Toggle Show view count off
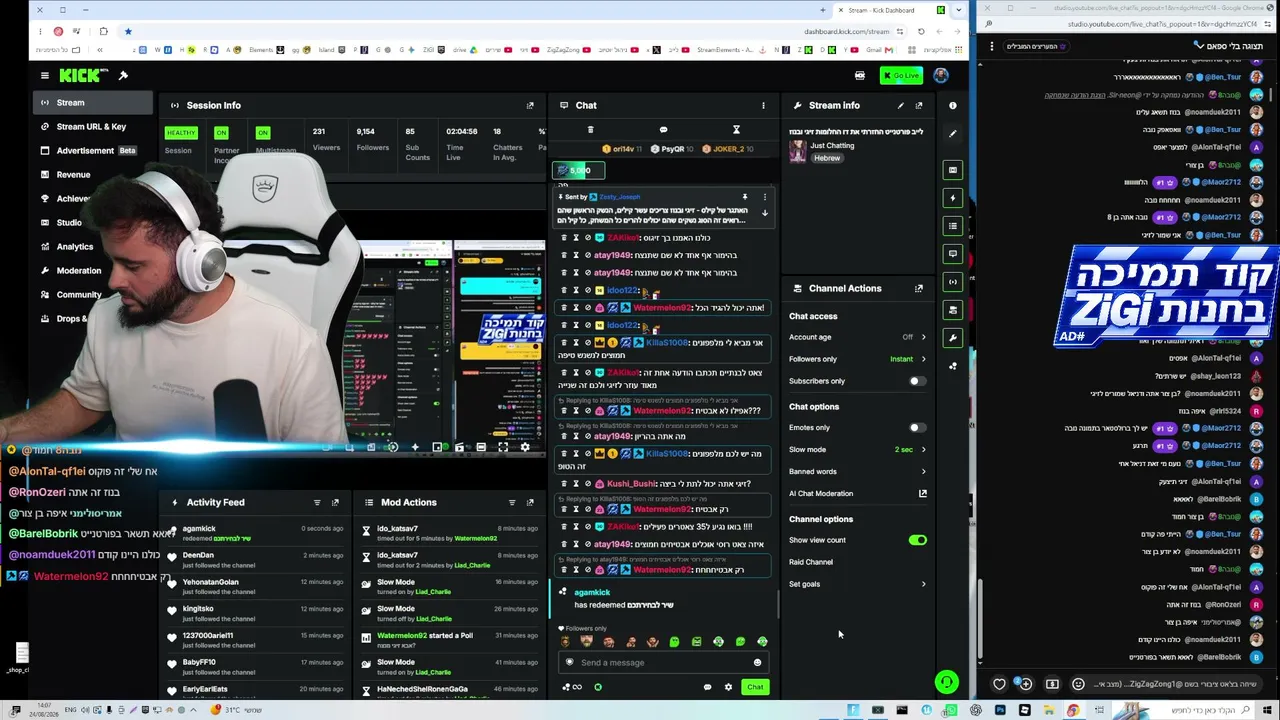Image resolution: width=1280 pixels, height=720 pixels. coord(917,540)
